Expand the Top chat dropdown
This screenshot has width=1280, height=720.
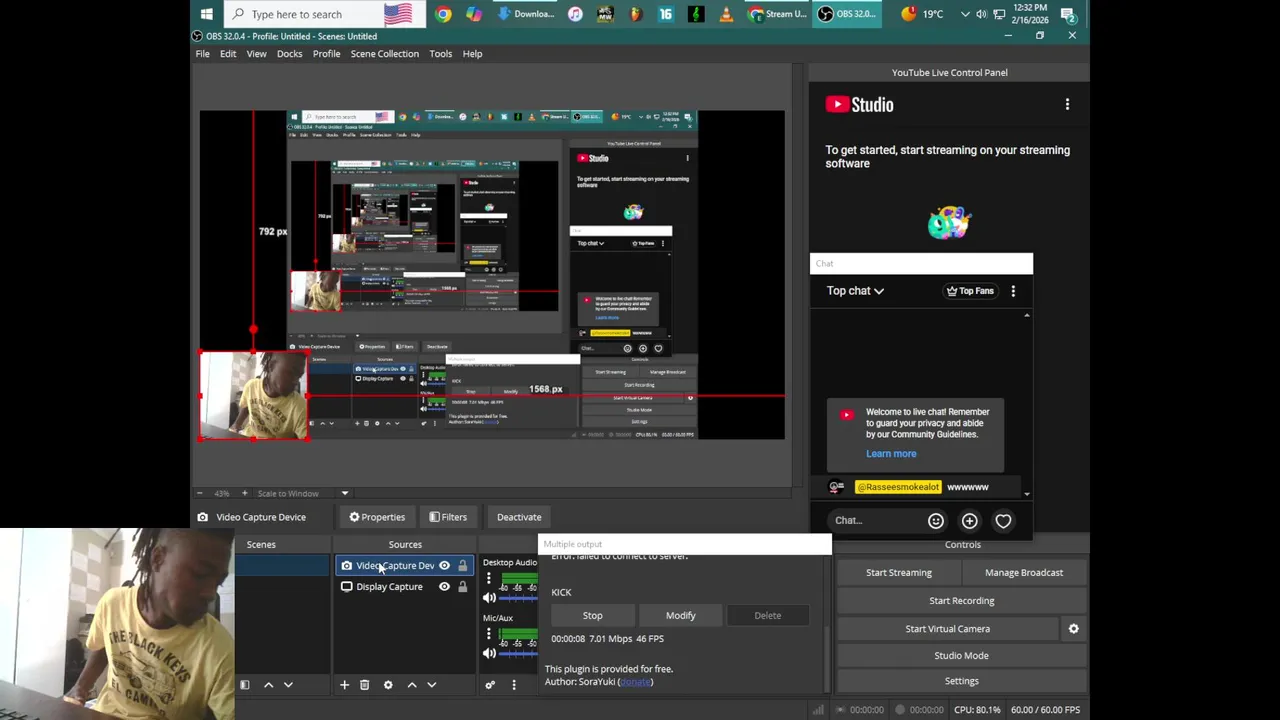[855, 291]
